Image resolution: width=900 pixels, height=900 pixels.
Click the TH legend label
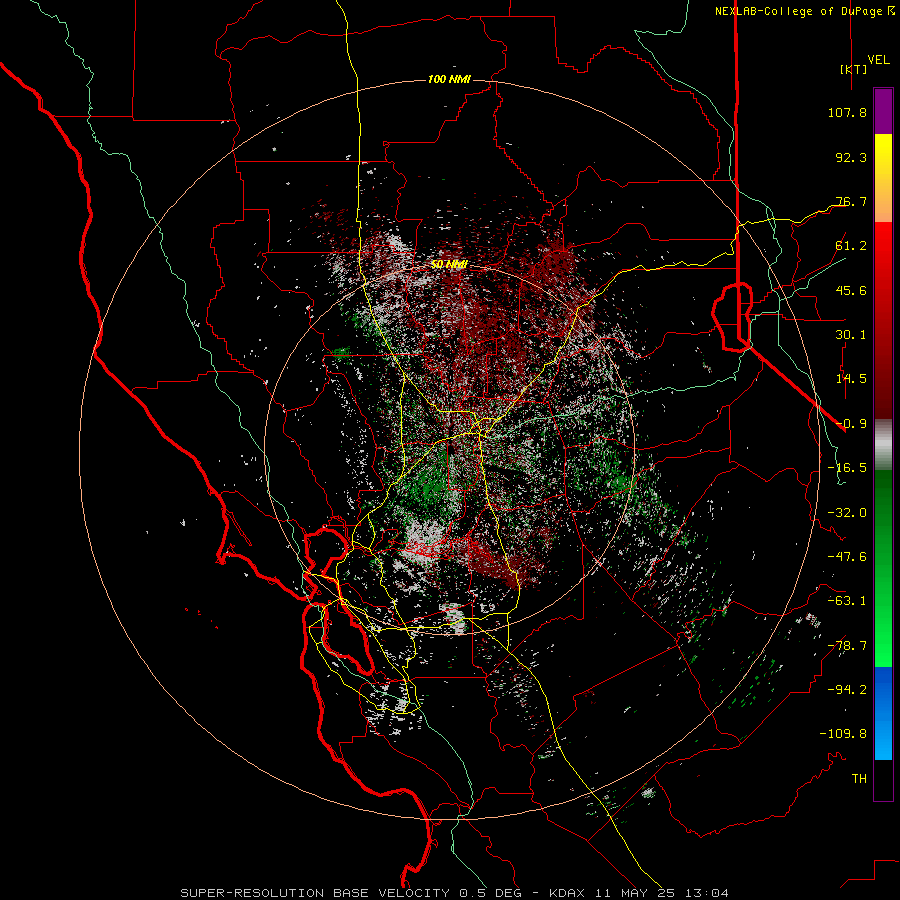coord(859,779)
